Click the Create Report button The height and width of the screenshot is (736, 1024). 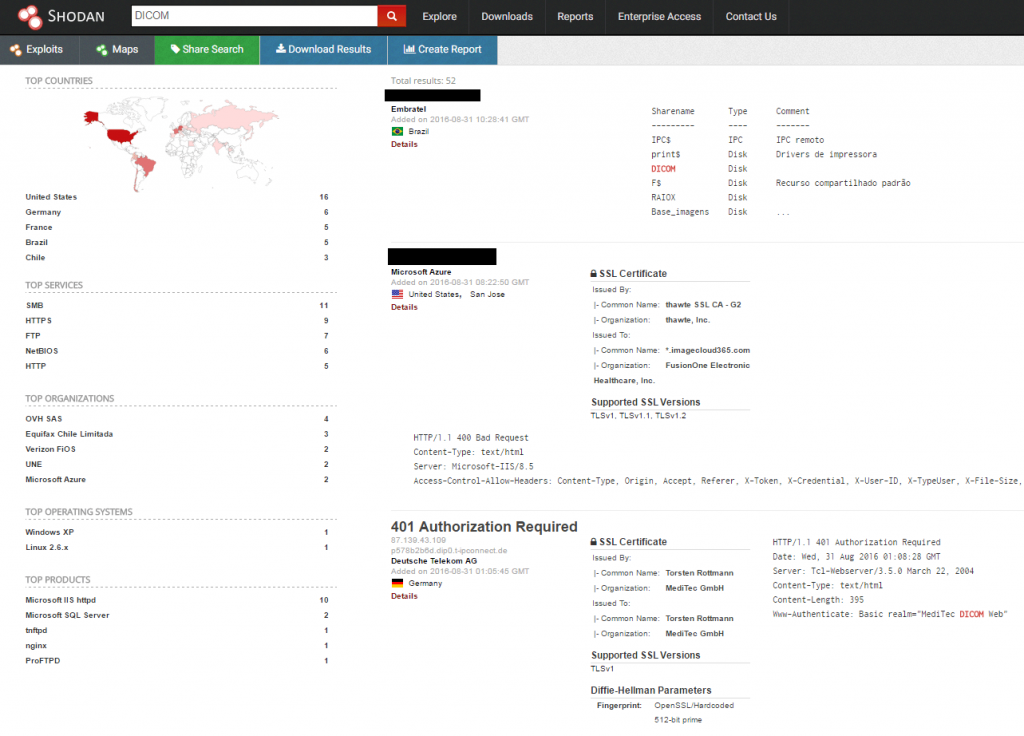[x=443, y=50]
